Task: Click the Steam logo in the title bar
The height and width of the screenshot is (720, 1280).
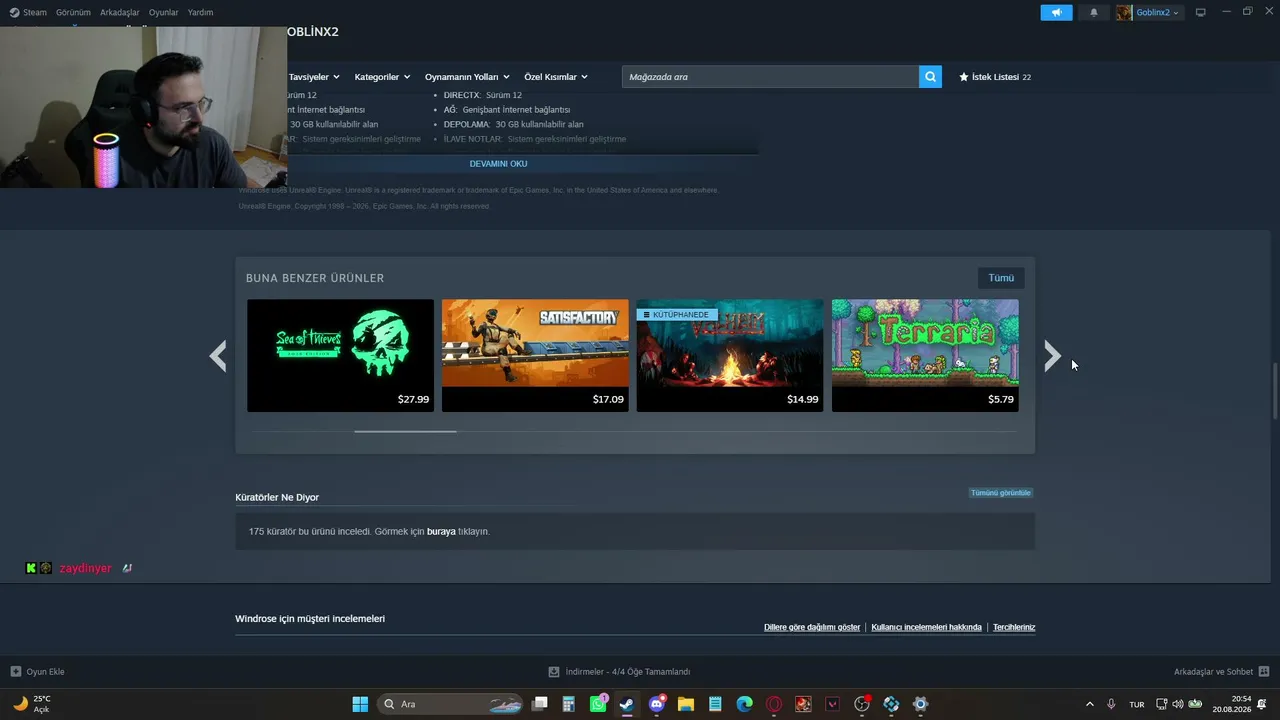Action: (14, 13)
